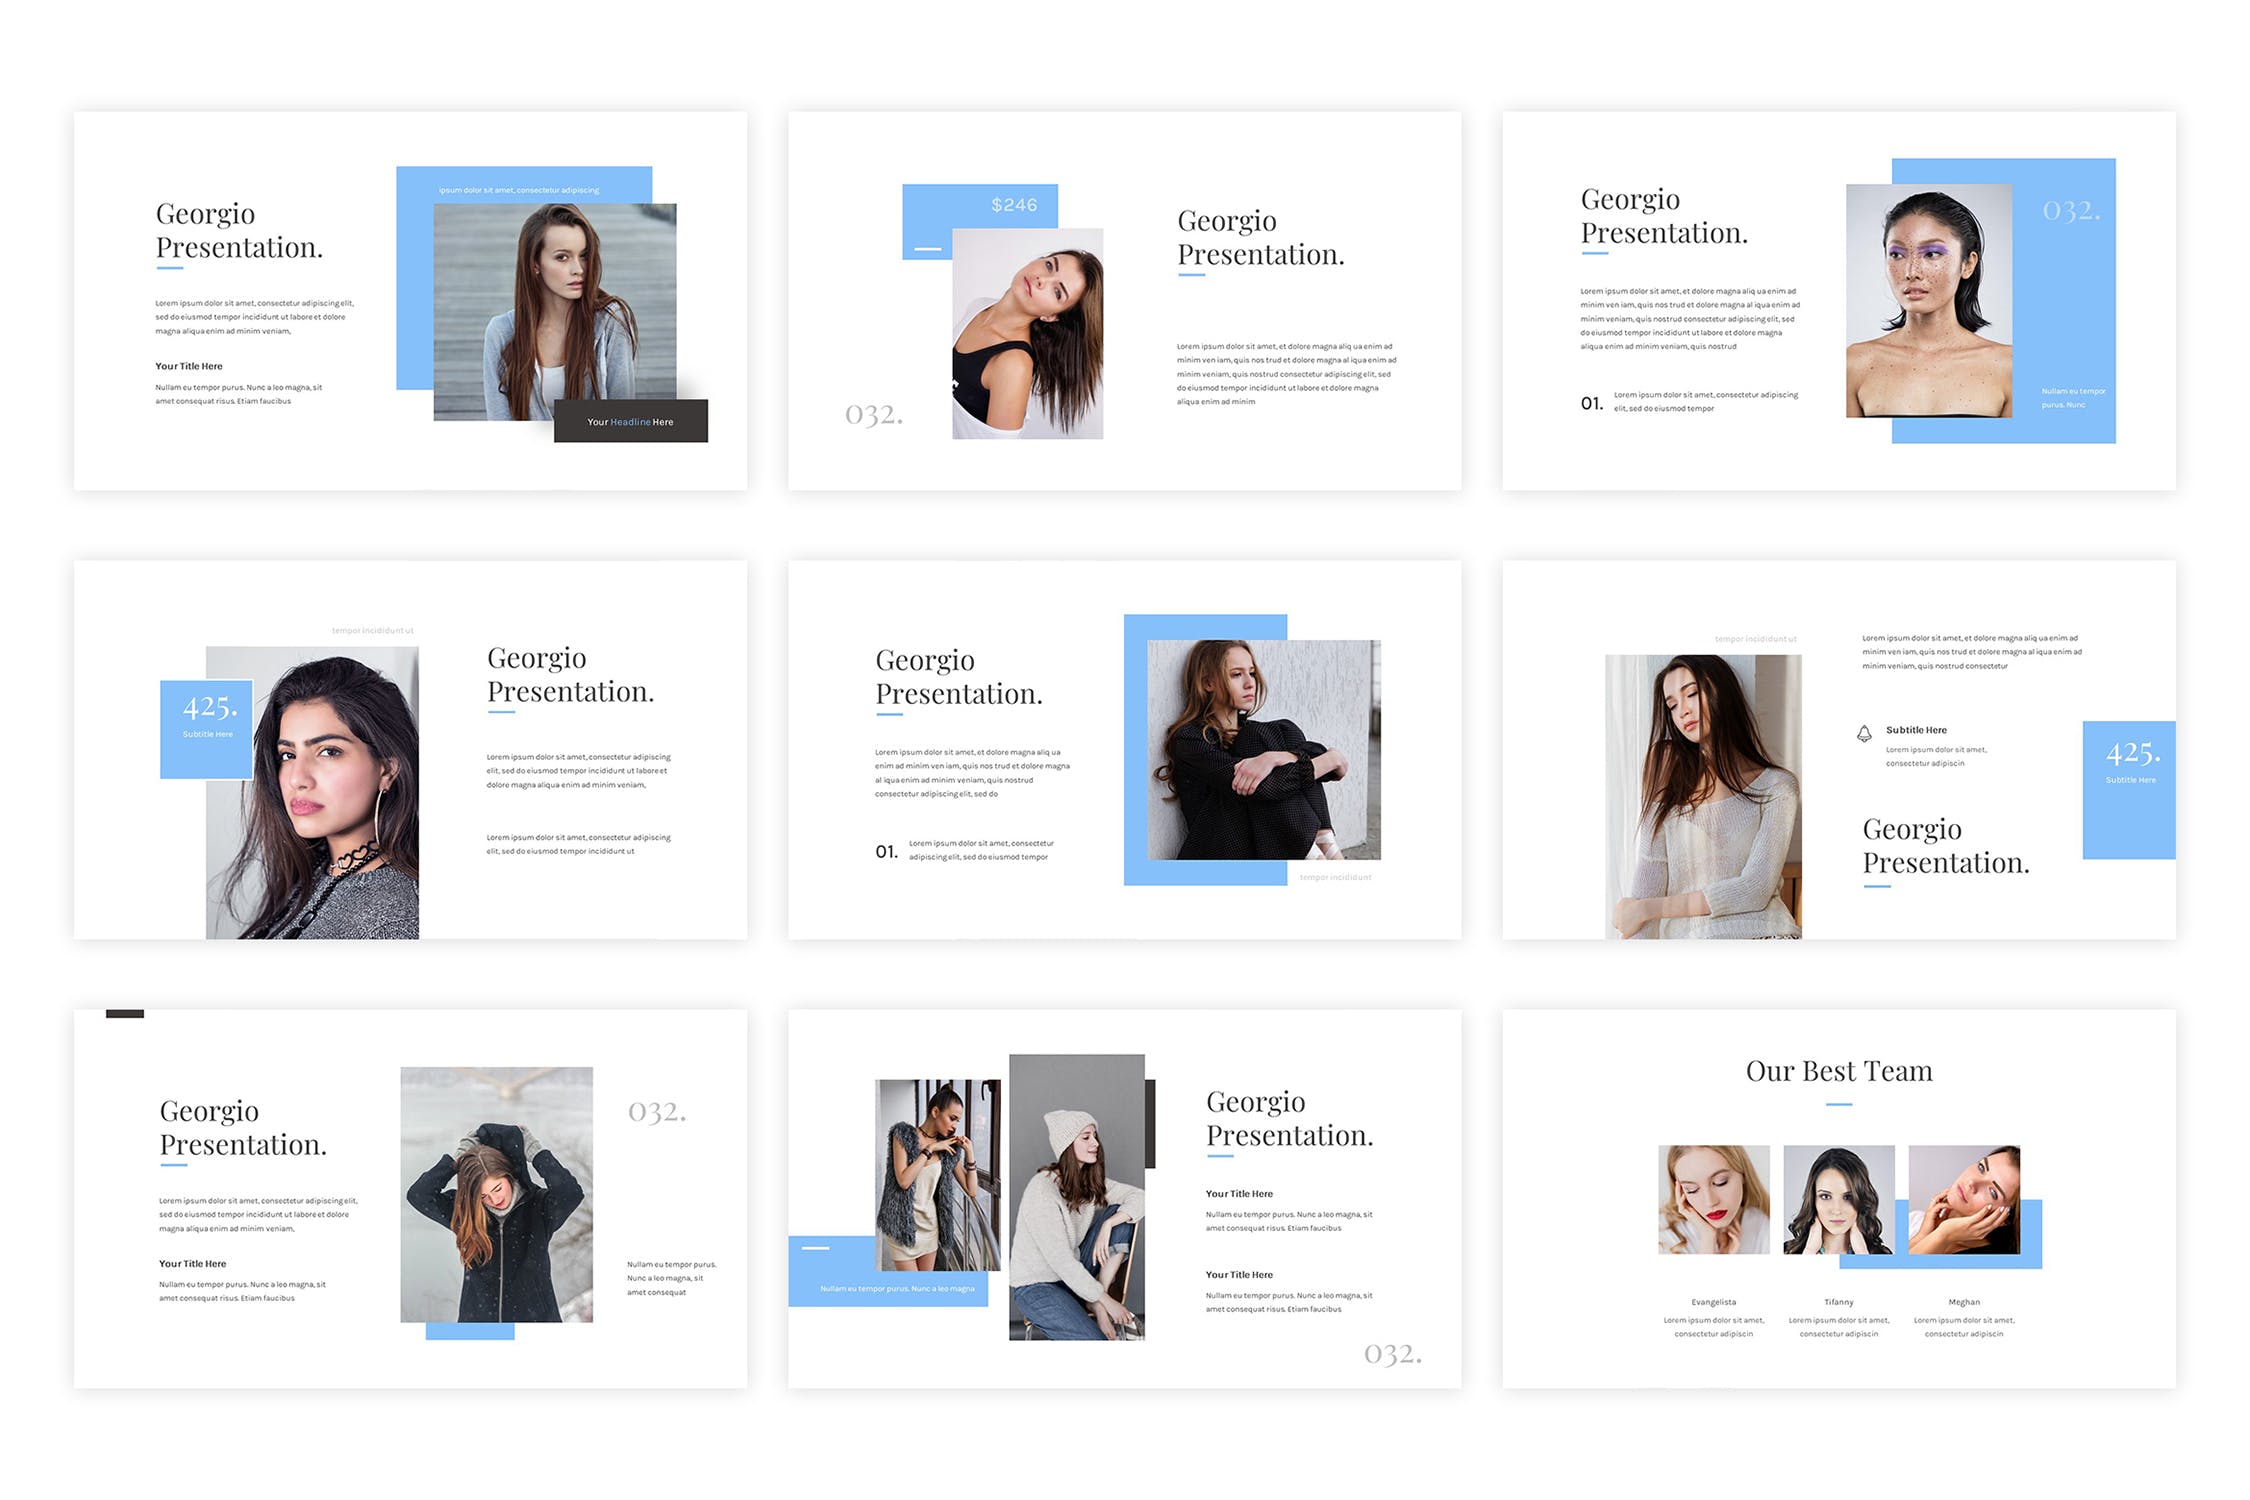
Task: Click the 'Your Title Here' heading on first slide
Action: tap(189, 366)
